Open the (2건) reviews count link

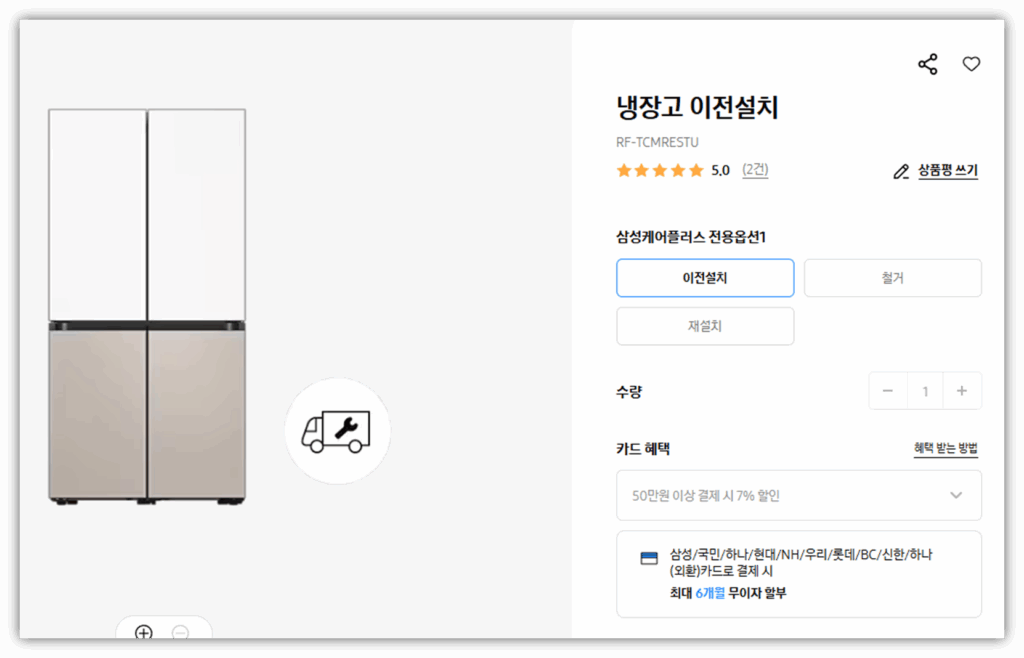point(755,170)
